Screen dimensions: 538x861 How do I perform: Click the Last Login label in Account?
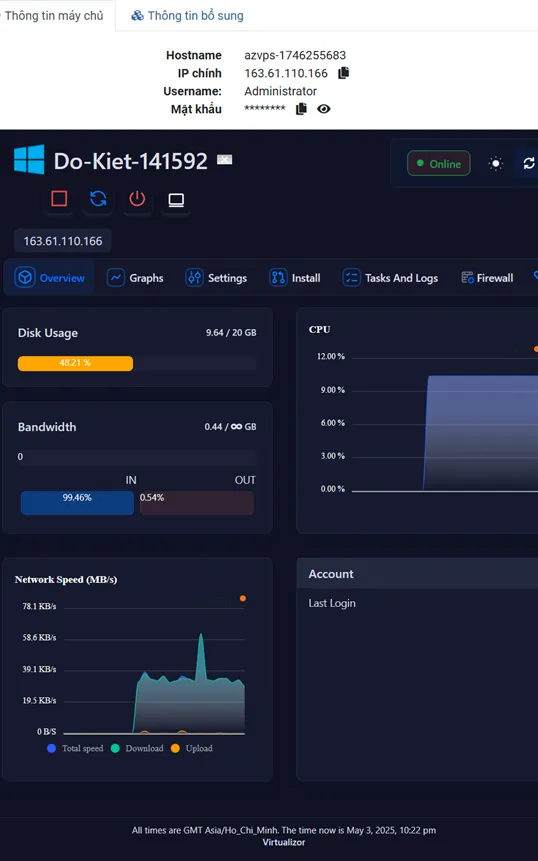coord(332,603)
